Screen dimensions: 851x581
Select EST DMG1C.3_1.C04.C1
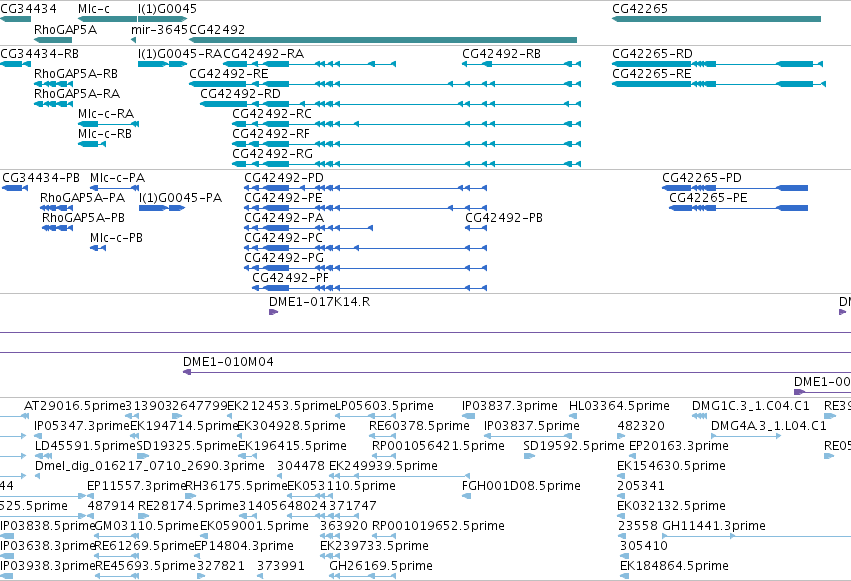pyautogui.click(x=700, y=416)
